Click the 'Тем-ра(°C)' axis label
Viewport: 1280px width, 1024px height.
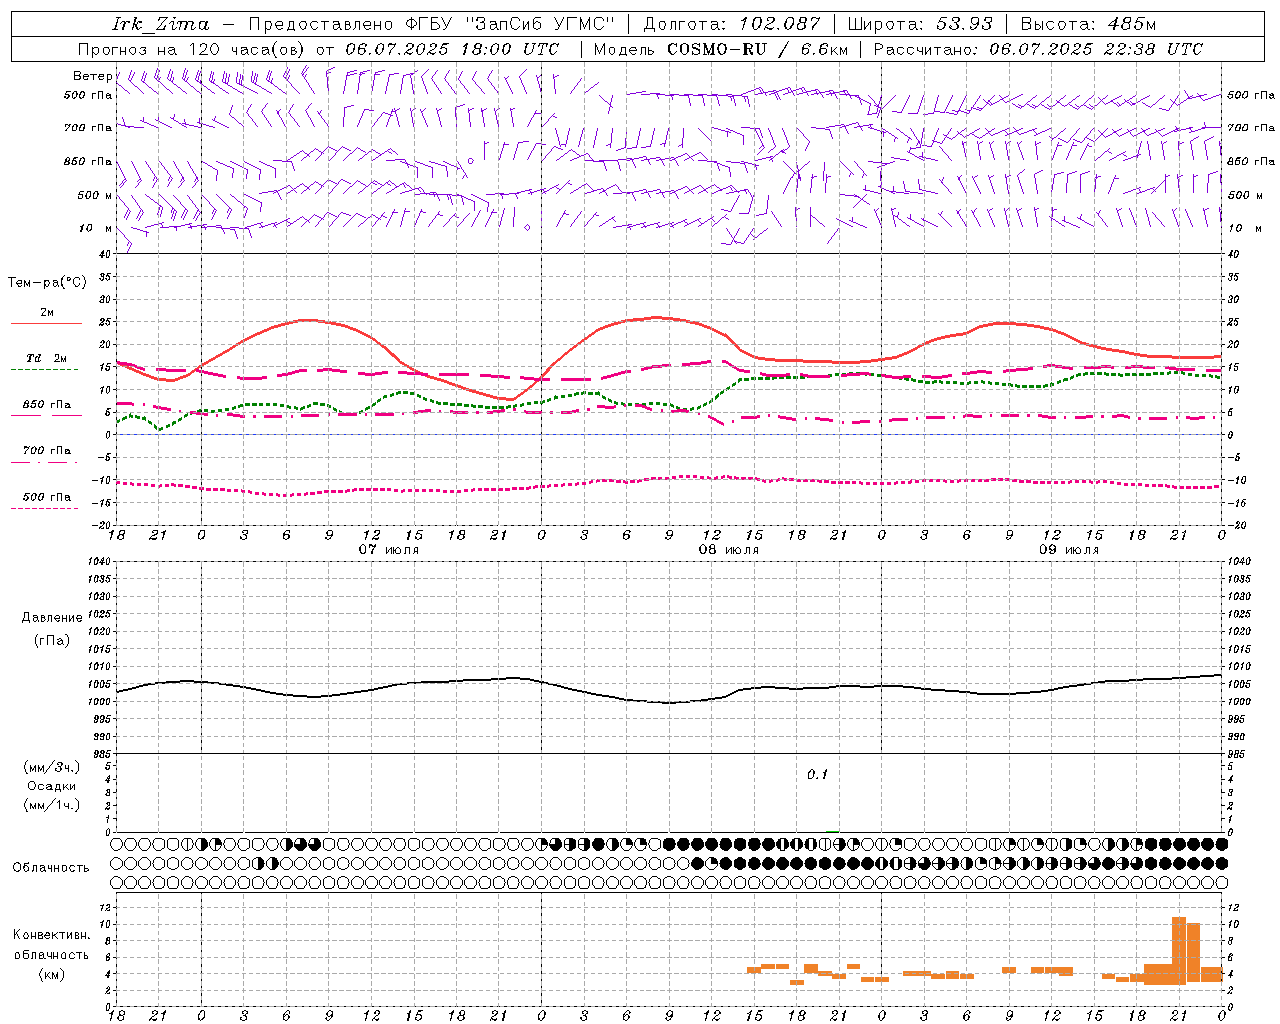point(47,283)
